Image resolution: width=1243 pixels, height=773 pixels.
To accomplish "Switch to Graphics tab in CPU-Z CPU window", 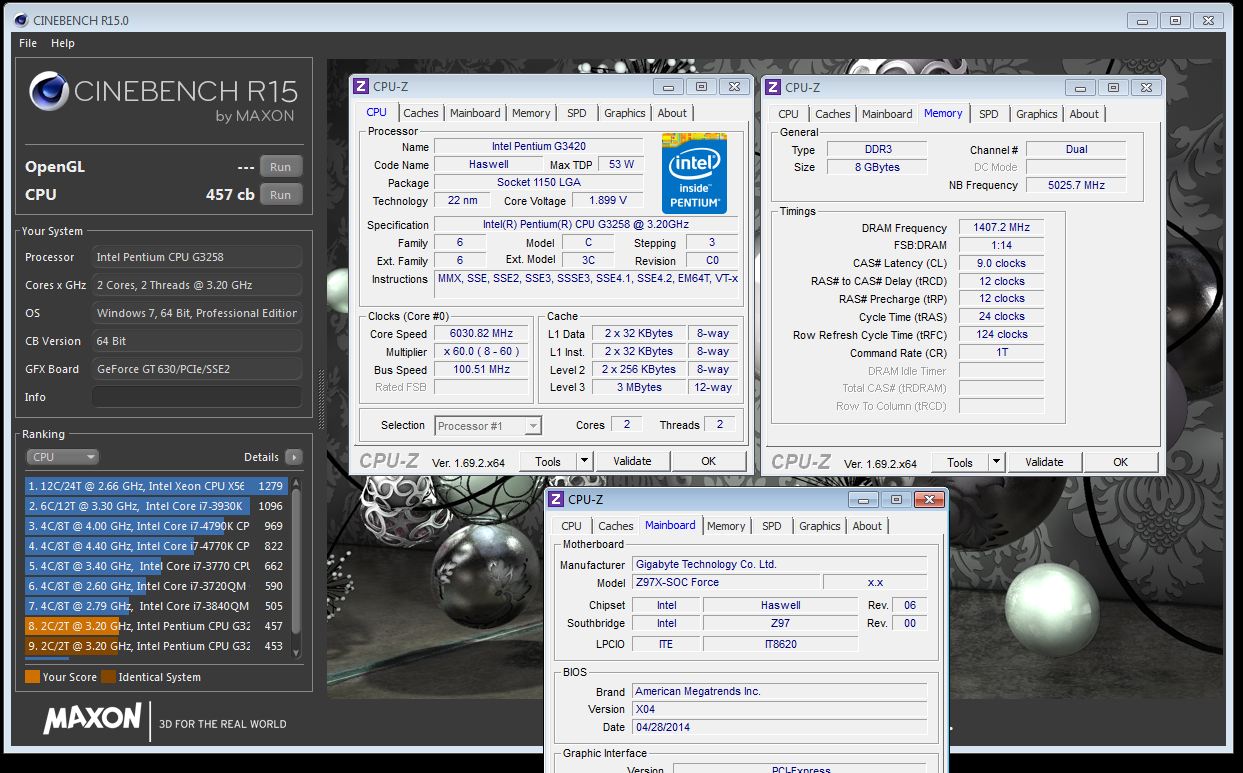I will tap(625, 113).
